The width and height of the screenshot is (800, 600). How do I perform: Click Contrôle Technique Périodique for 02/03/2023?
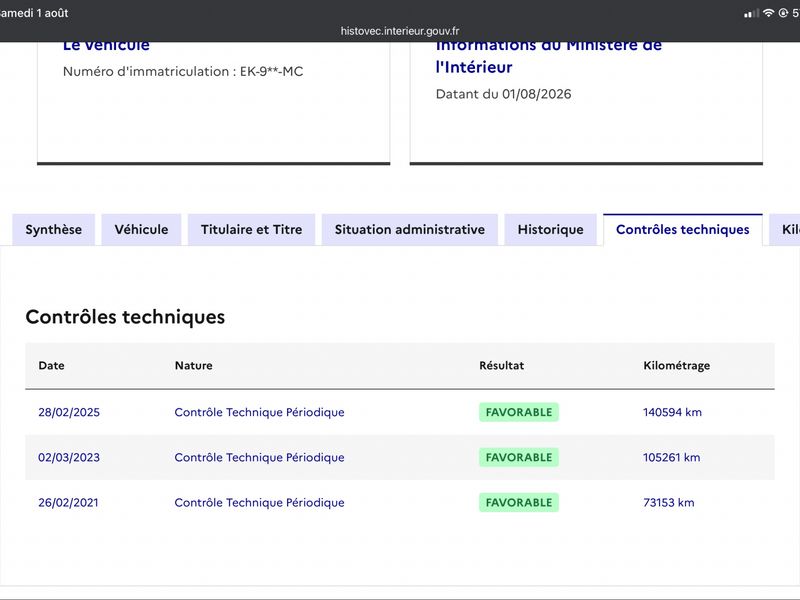click(x=259, y=457)
